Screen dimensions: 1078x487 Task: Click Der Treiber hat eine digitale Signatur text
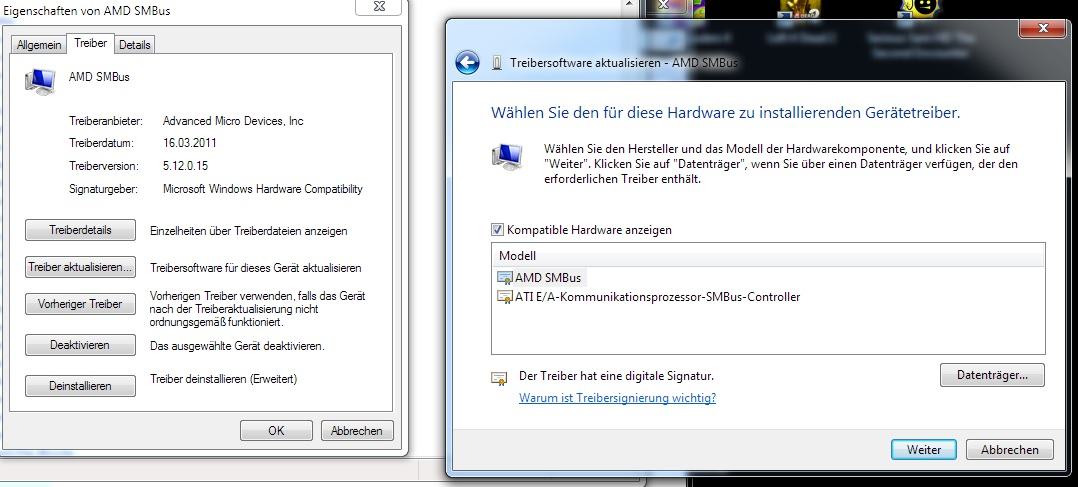(616, 376)
